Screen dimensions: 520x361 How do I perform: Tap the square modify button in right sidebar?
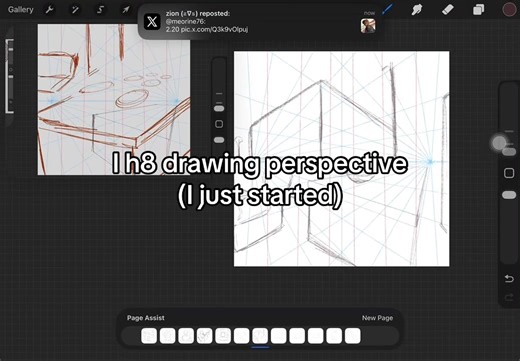[509, 173]
